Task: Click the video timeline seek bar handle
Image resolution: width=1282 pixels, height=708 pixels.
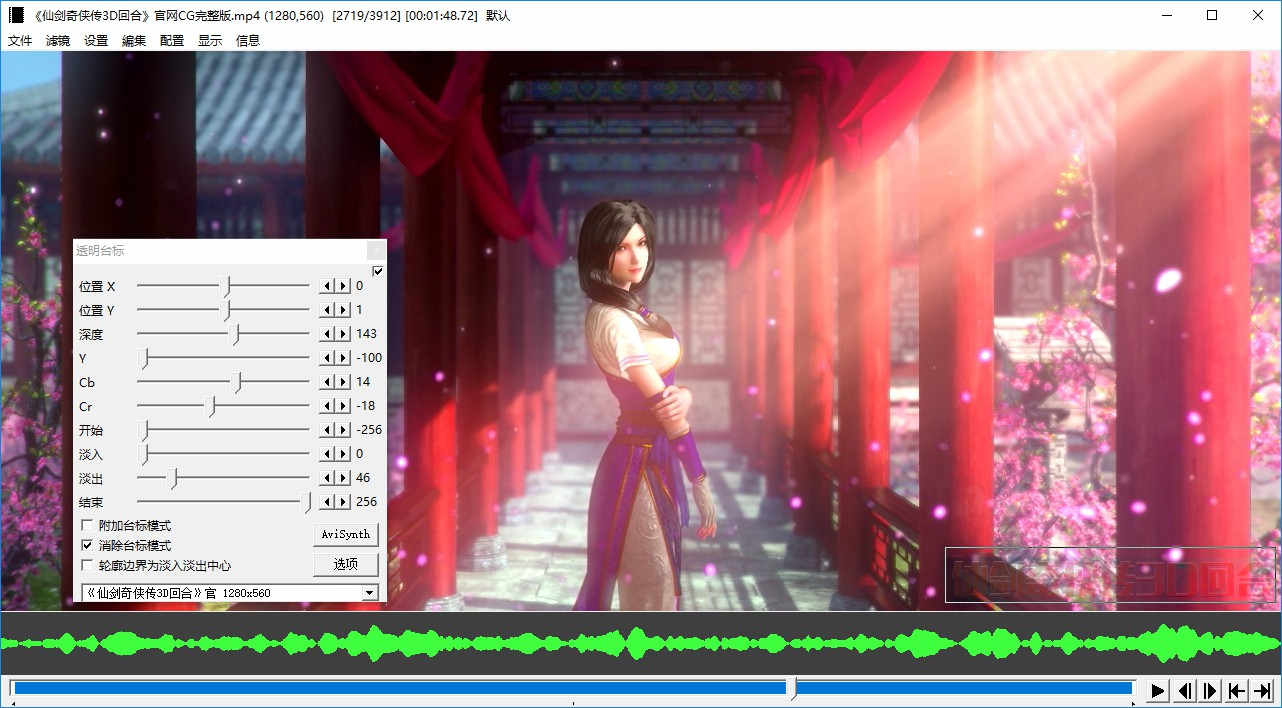Action: (x=794, y=688)
